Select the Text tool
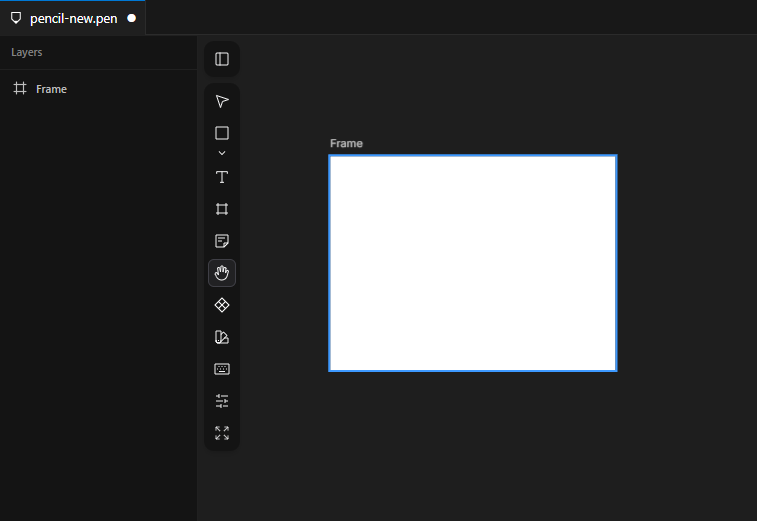 pyautogui.click(x=222, y=177)
